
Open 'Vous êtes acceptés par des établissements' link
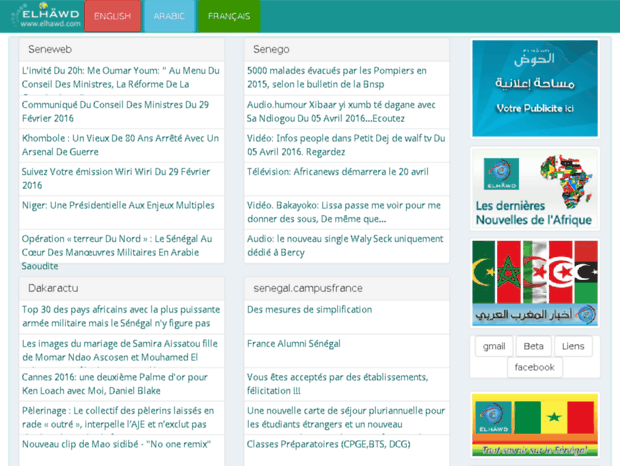[x=347, y=385]
